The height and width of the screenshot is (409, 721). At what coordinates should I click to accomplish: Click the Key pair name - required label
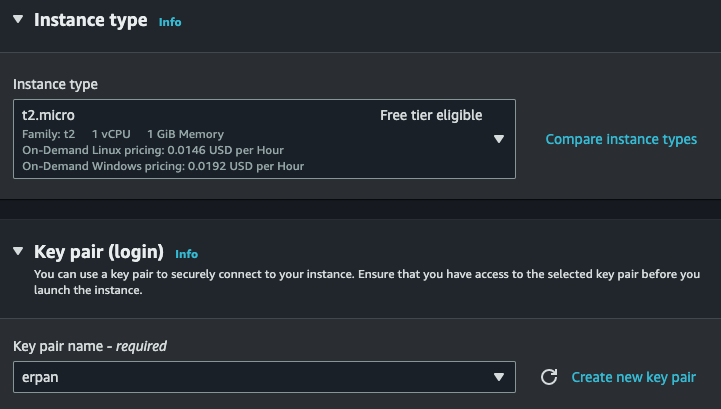click(90, 346)
